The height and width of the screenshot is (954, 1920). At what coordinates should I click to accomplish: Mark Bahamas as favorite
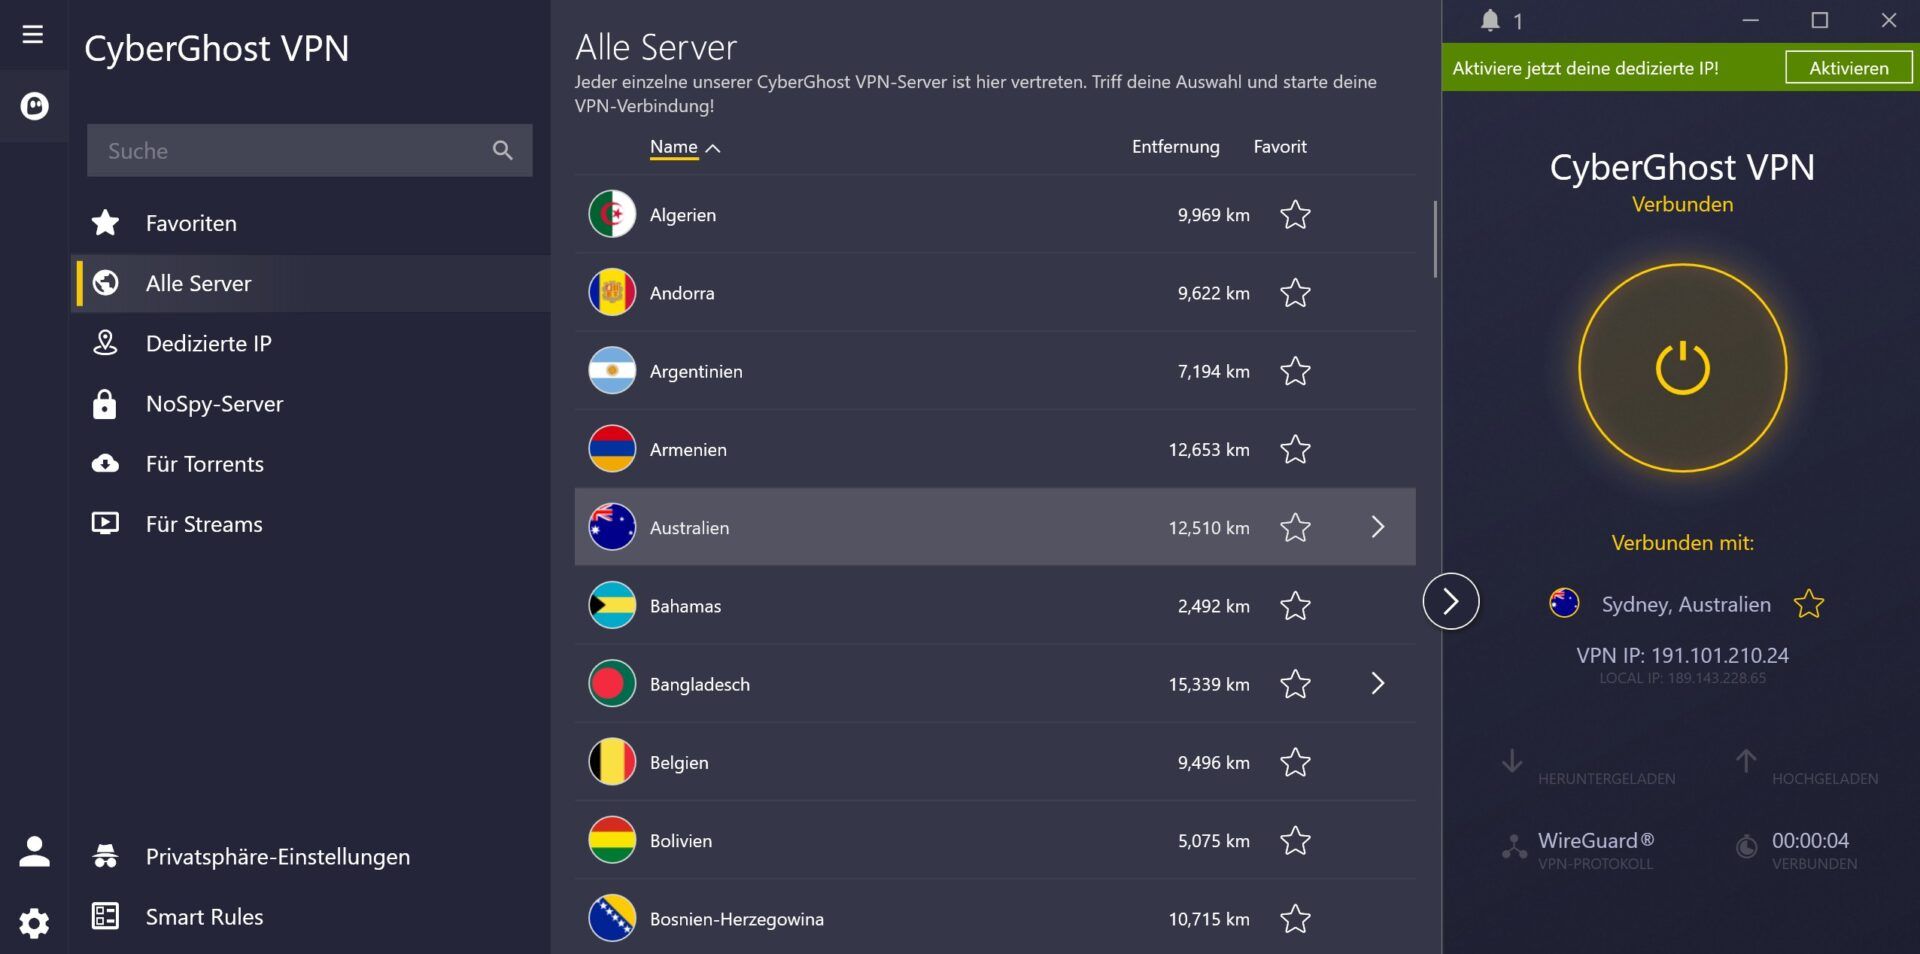1295,606
